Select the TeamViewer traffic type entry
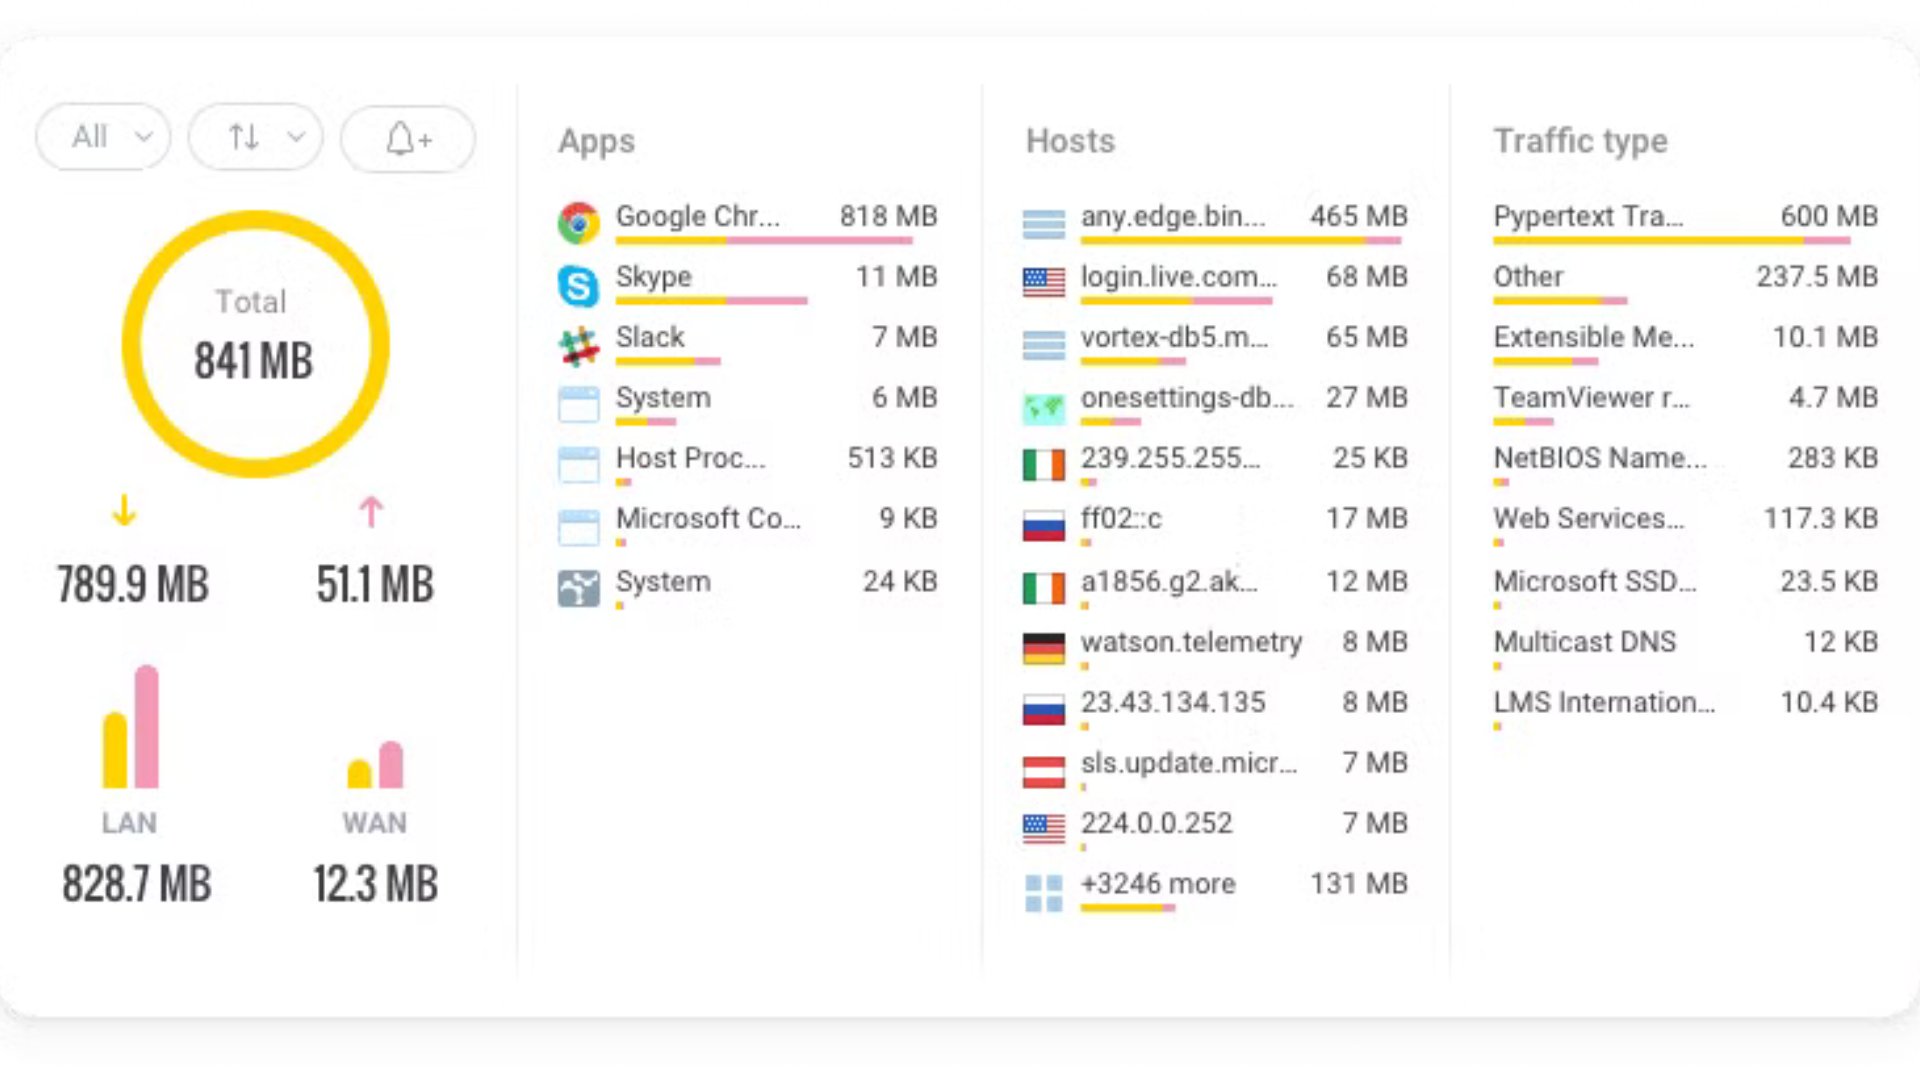This screenshot has height=1080, width=1920. [x=1591, y=398]
